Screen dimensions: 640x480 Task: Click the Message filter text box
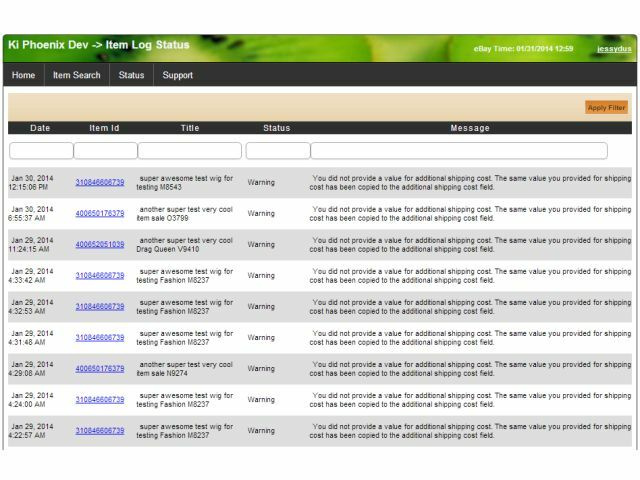[458, 151]
